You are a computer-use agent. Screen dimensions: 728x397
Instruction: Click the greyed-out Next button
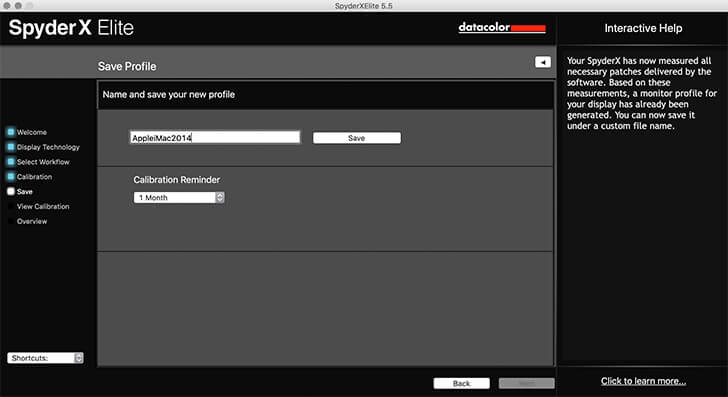pyautogui.click(x=526, y=383)
